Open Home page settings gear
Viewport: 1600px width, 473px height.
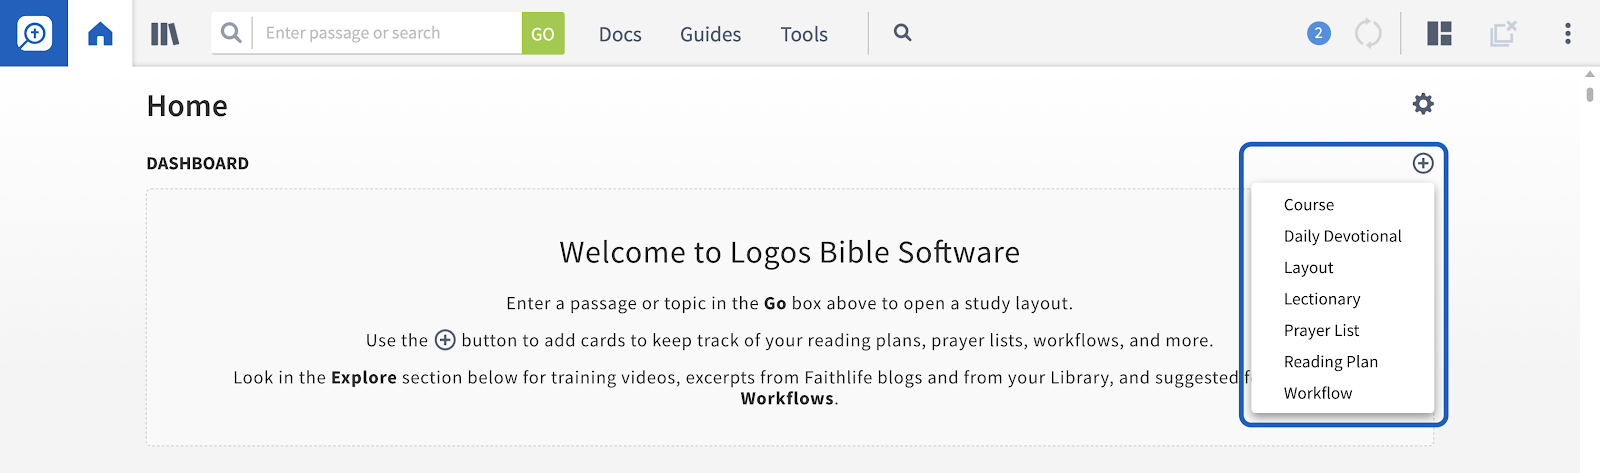point(1423,103)
